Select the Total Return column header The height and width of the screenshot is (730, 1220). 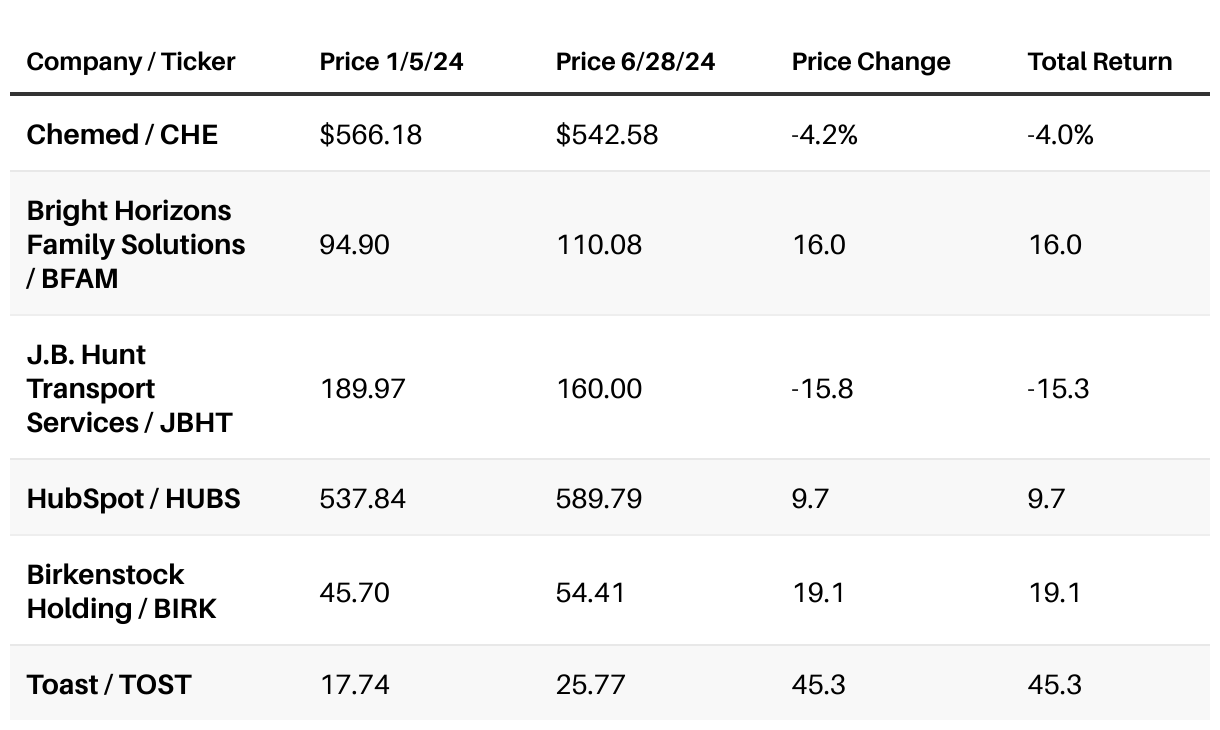click(x=1099, y=62)
